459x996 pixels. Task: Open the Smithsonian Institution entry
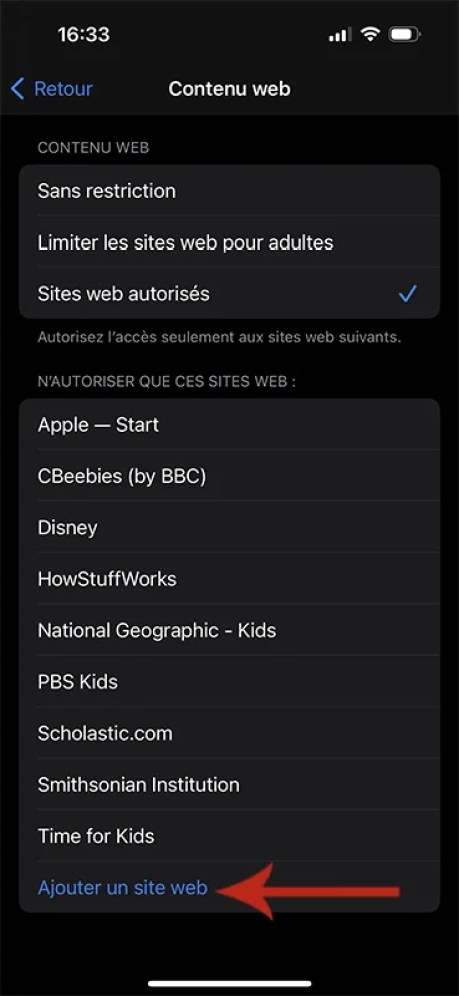(x=229, y=784)
